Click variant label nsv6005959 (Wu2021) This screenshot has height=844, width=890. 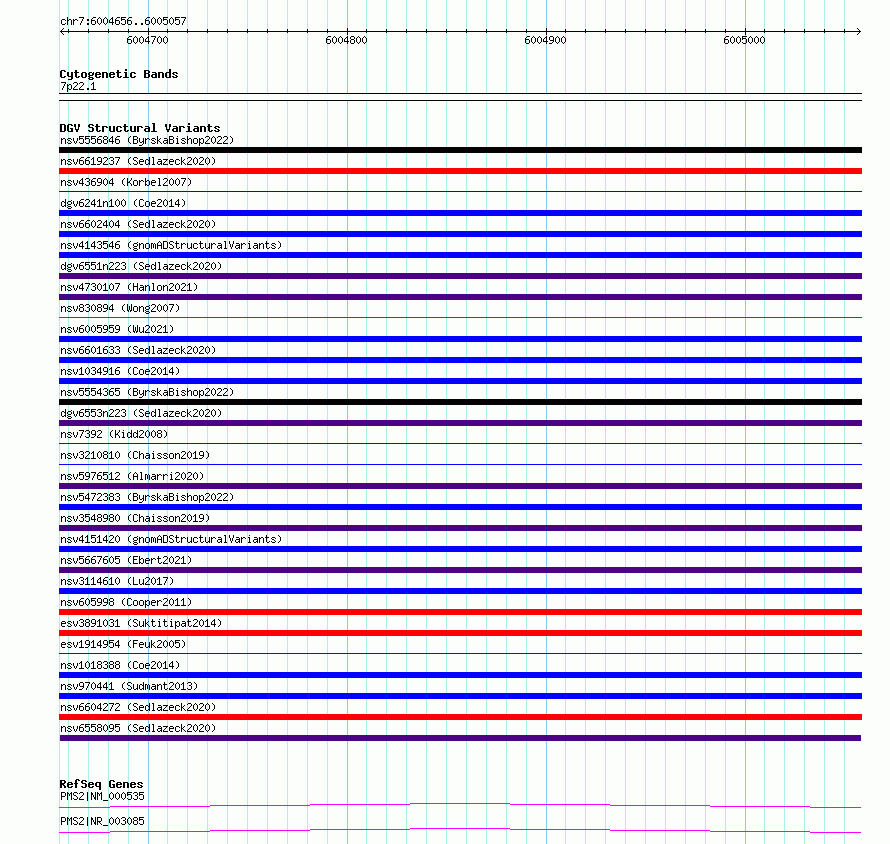[x=117, y=329]
